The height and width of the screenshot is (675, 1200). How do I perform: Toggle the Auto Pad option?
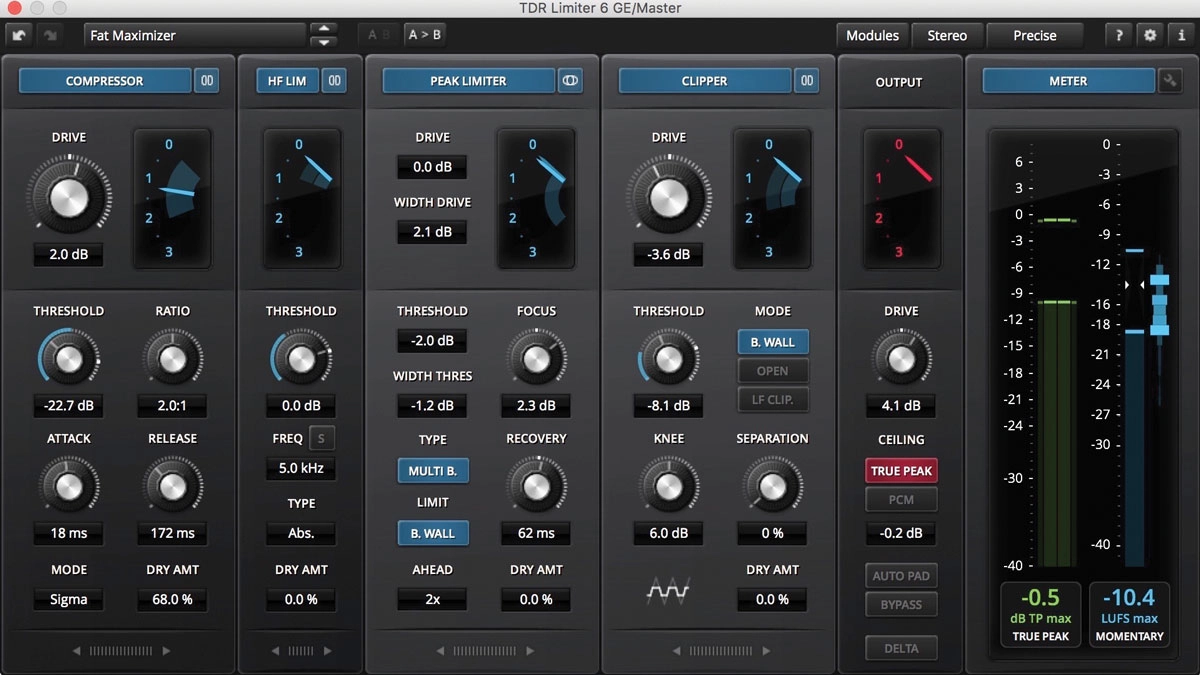tap(902, 576)
